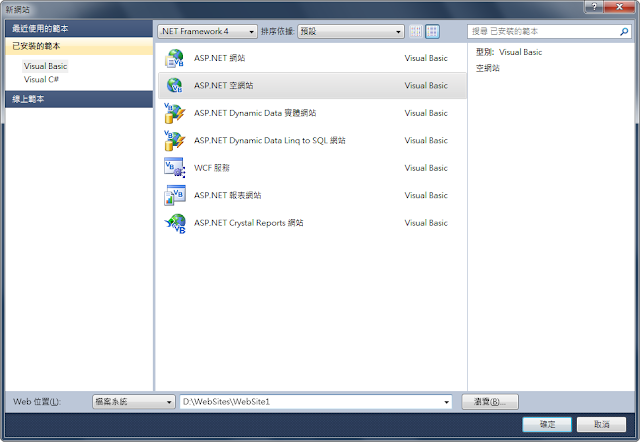Click the Crystal Reports 網站 template icon
This screenshot has height=442, width=640.
(x=174, y=223)
